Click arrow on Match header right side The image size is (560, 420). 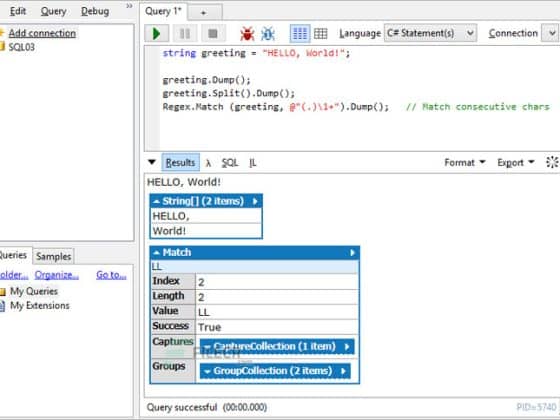click(x=352, y=253)
